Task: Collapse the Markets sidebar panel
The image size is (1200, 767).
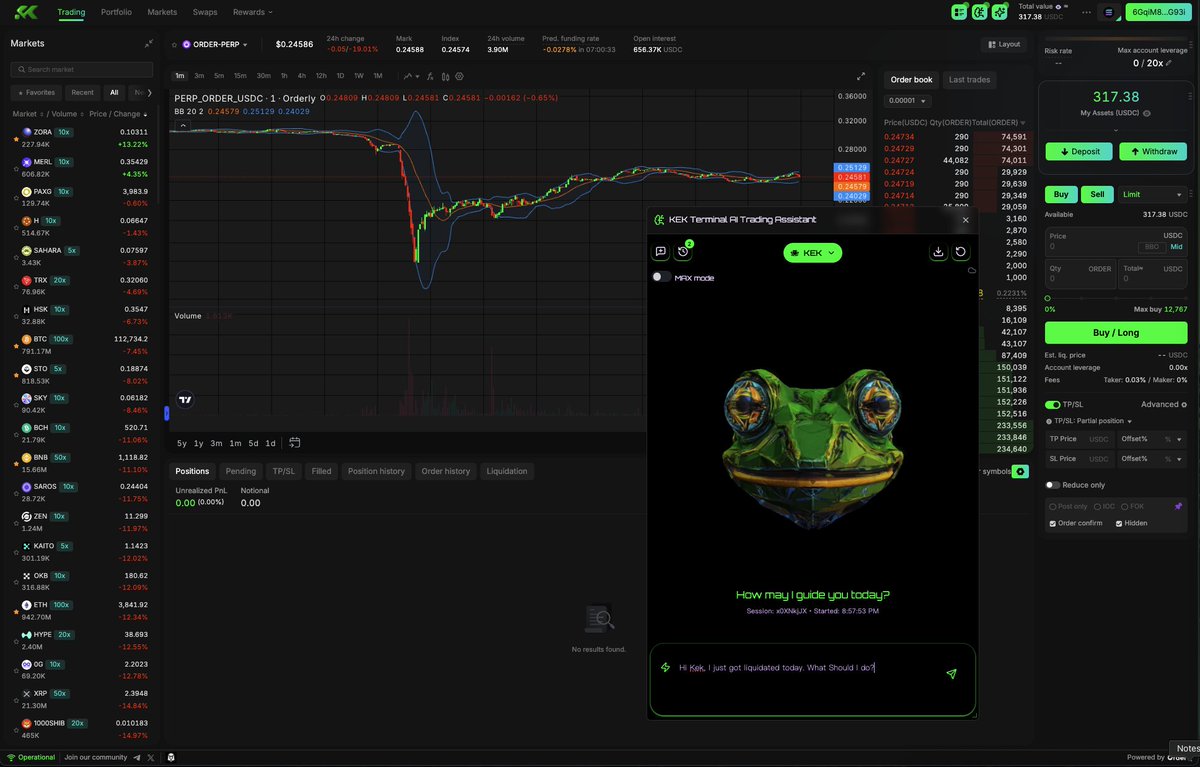Action: point(149,43)
